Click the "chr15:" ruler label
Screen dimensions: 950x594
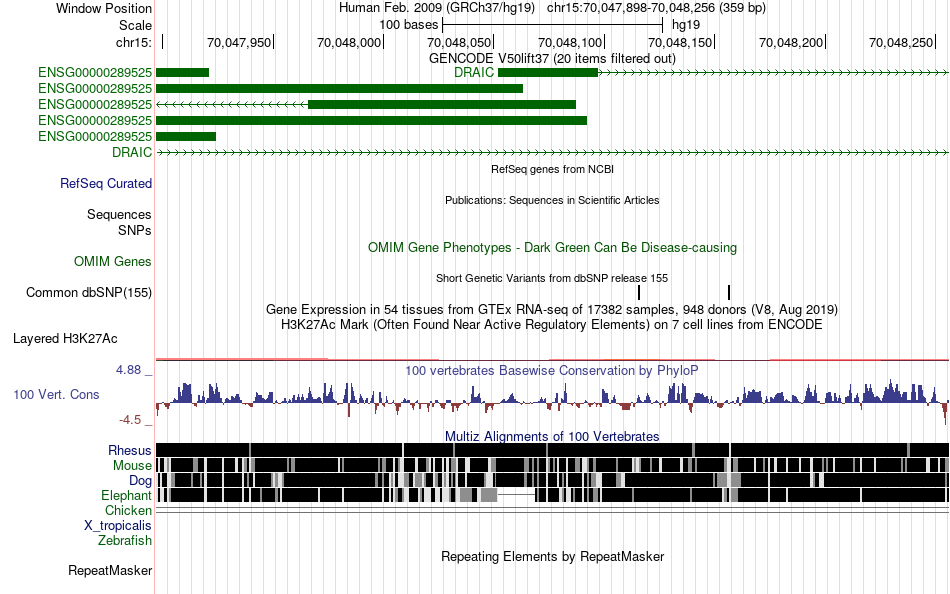coord(134,42)
